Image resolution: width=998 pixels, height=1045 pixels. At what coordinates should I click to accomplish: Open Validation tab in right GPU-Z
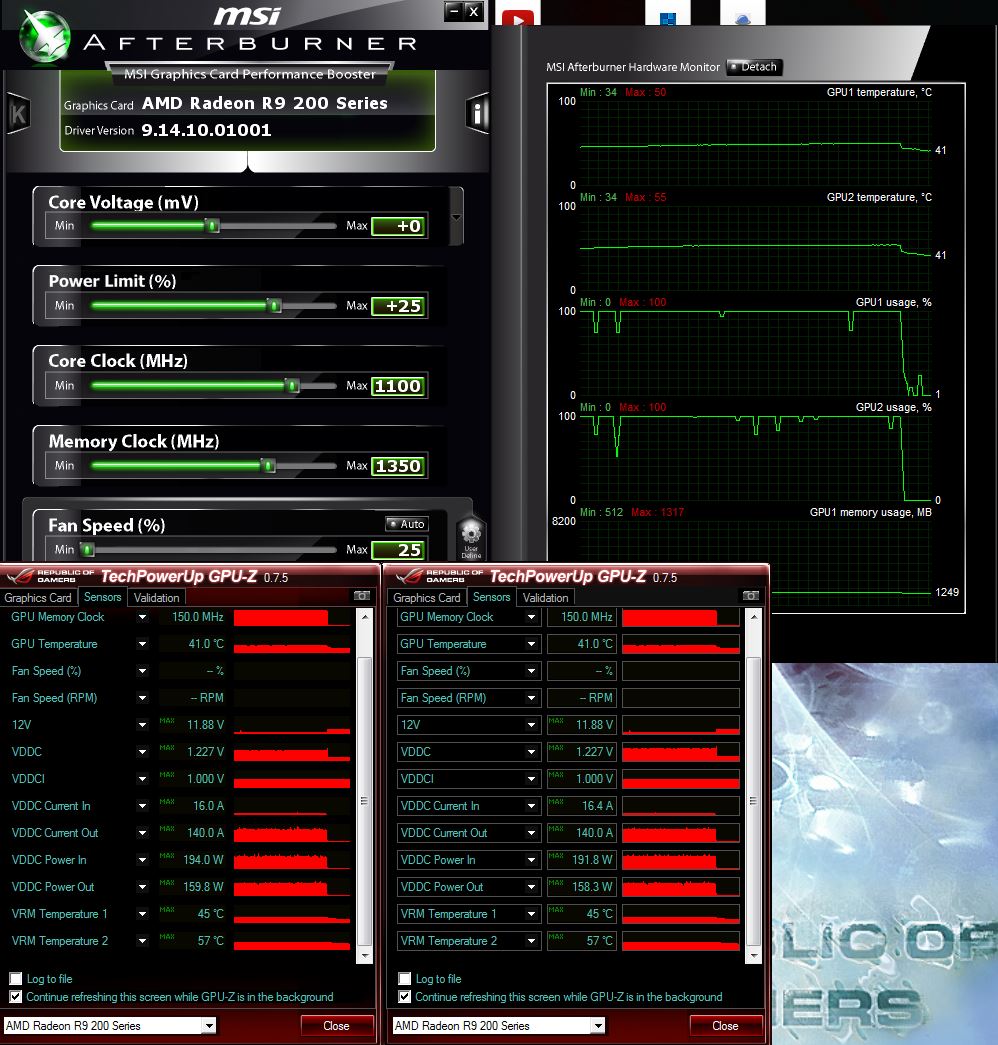(545, 598)
